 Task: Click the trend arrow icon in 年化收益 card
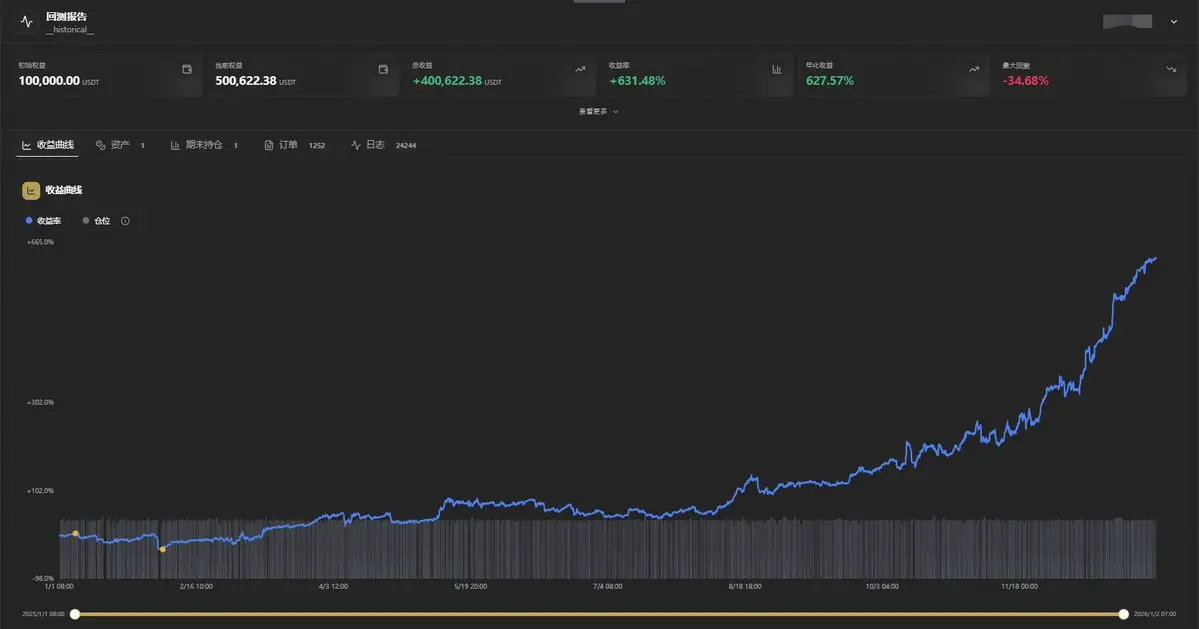tap(973, 70)
